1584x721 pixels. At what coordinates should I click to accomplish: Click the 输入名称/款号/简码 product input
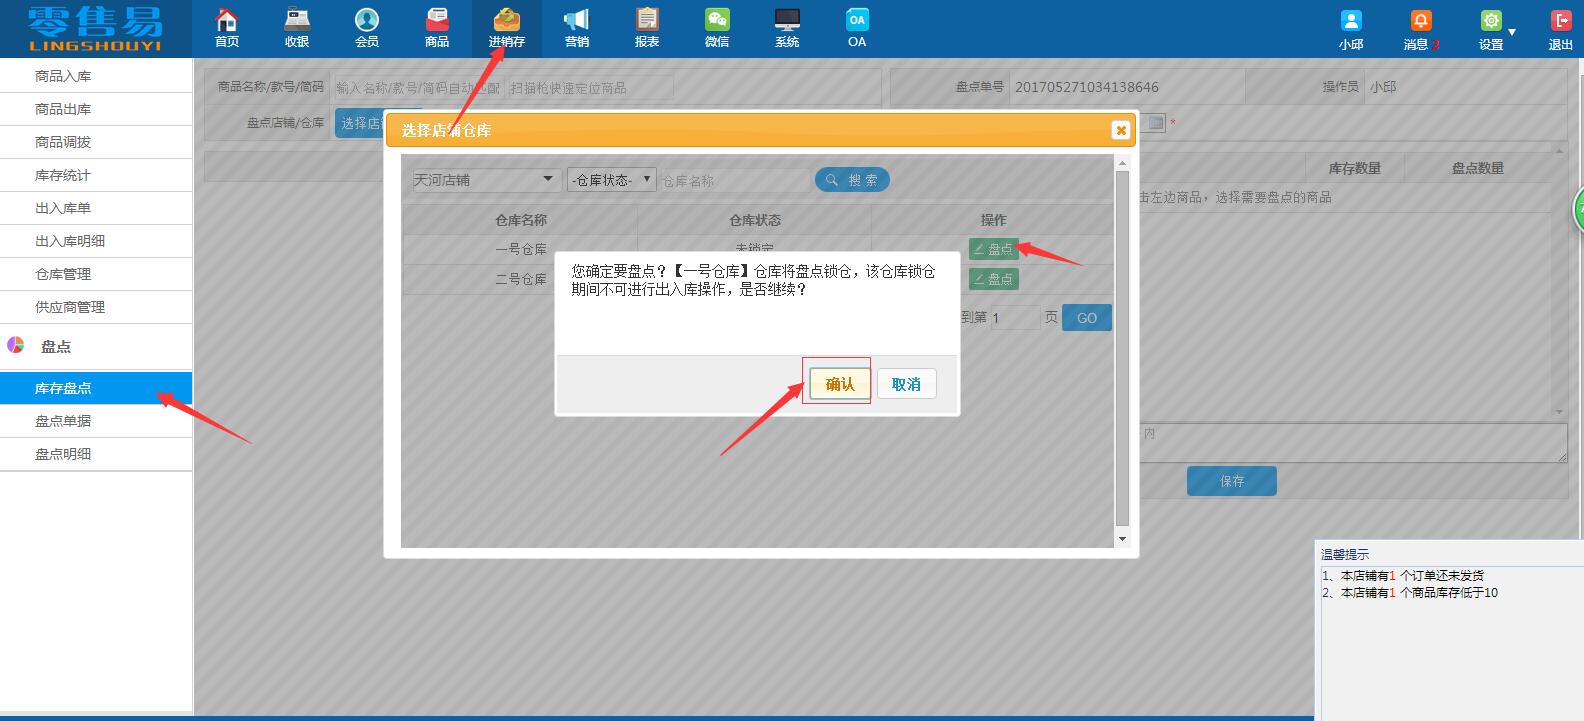coord(418,88)
